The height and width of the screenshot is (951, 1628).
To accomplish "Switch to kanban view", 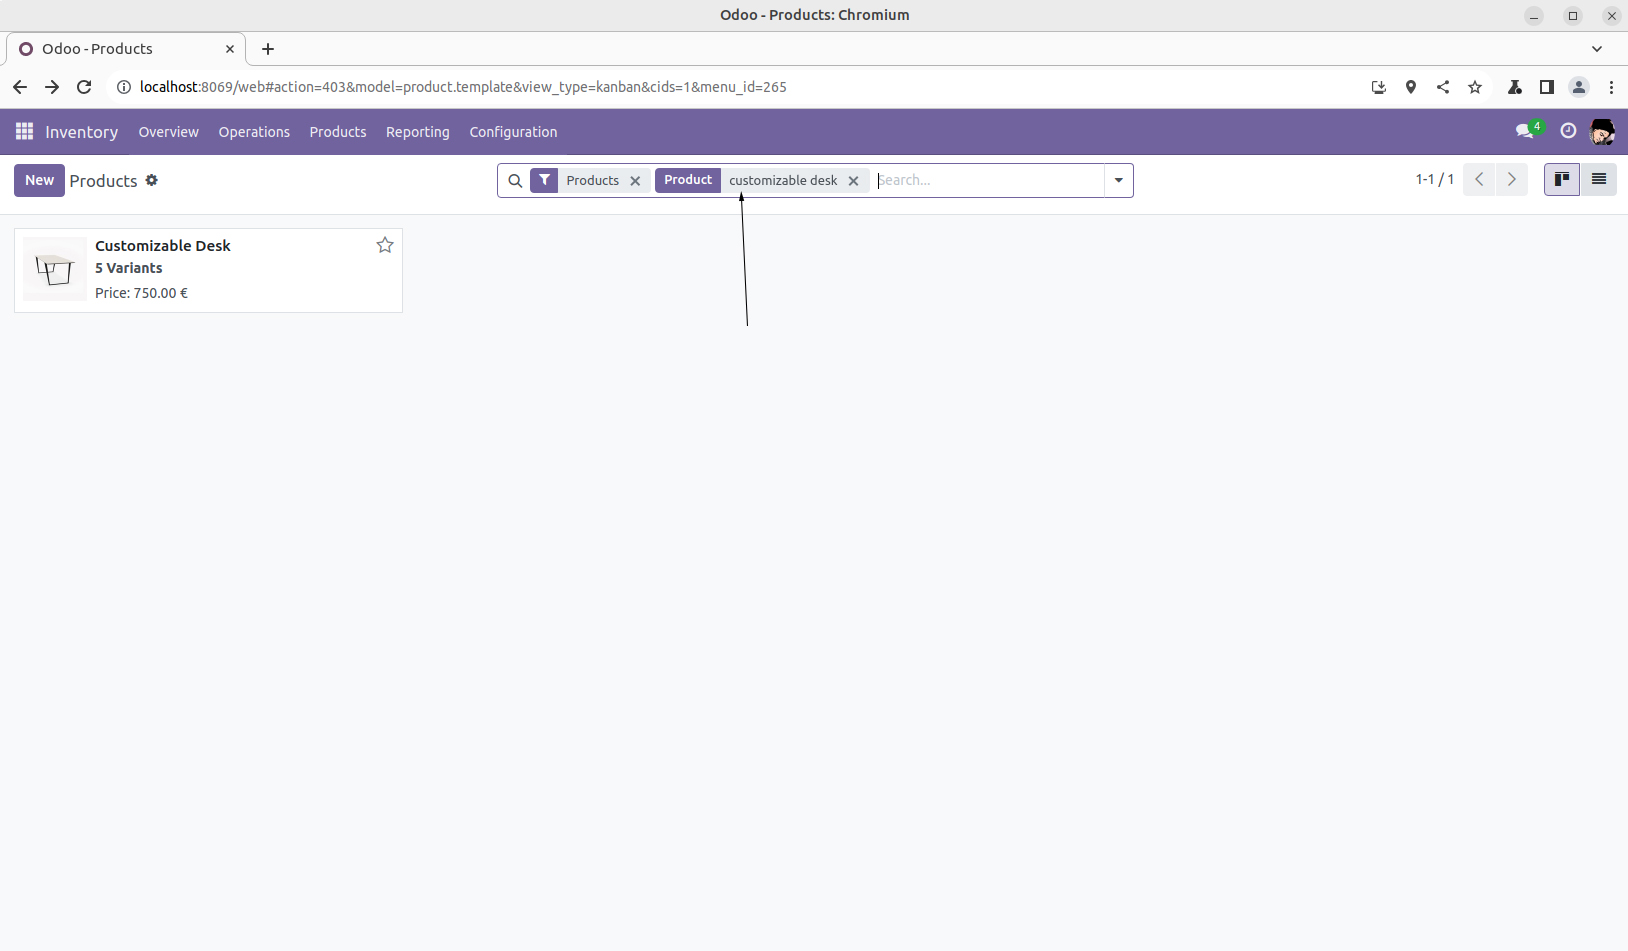I will point(1561,180).
